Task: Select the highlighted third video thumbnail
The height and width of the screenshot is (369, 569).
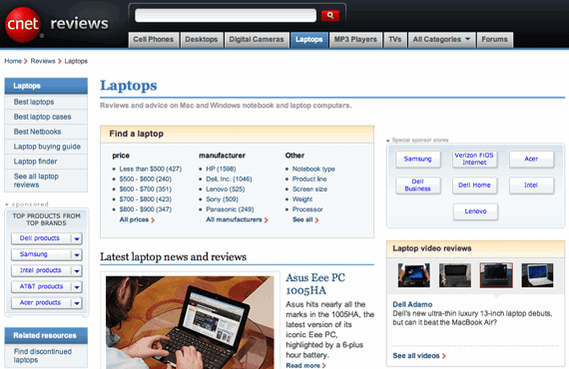Action: pos(496,275)
